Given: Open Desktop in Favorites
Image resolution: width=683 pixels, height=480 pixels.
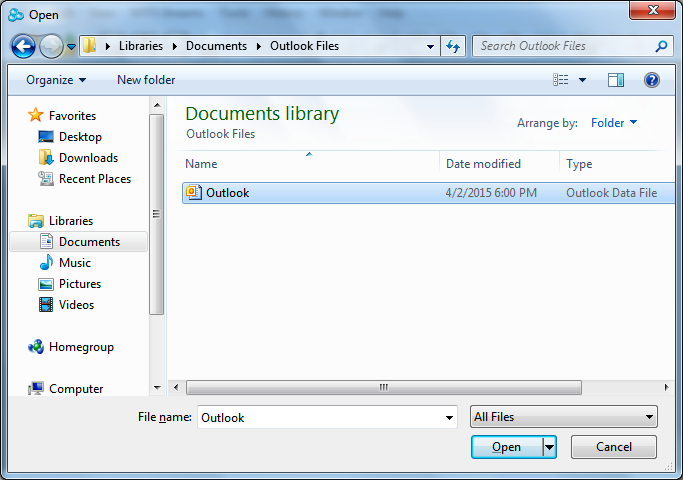Looking at the screenshot, I should coord(80,137).
